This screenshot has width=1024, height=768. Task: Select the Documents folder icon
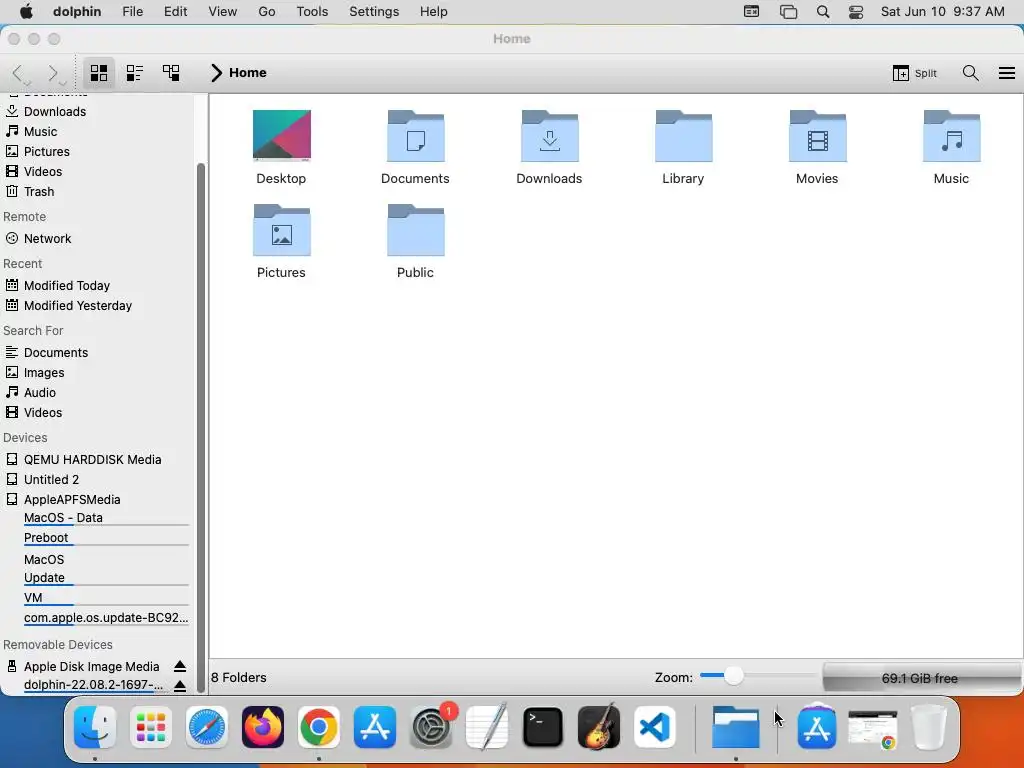pos(415,135)
